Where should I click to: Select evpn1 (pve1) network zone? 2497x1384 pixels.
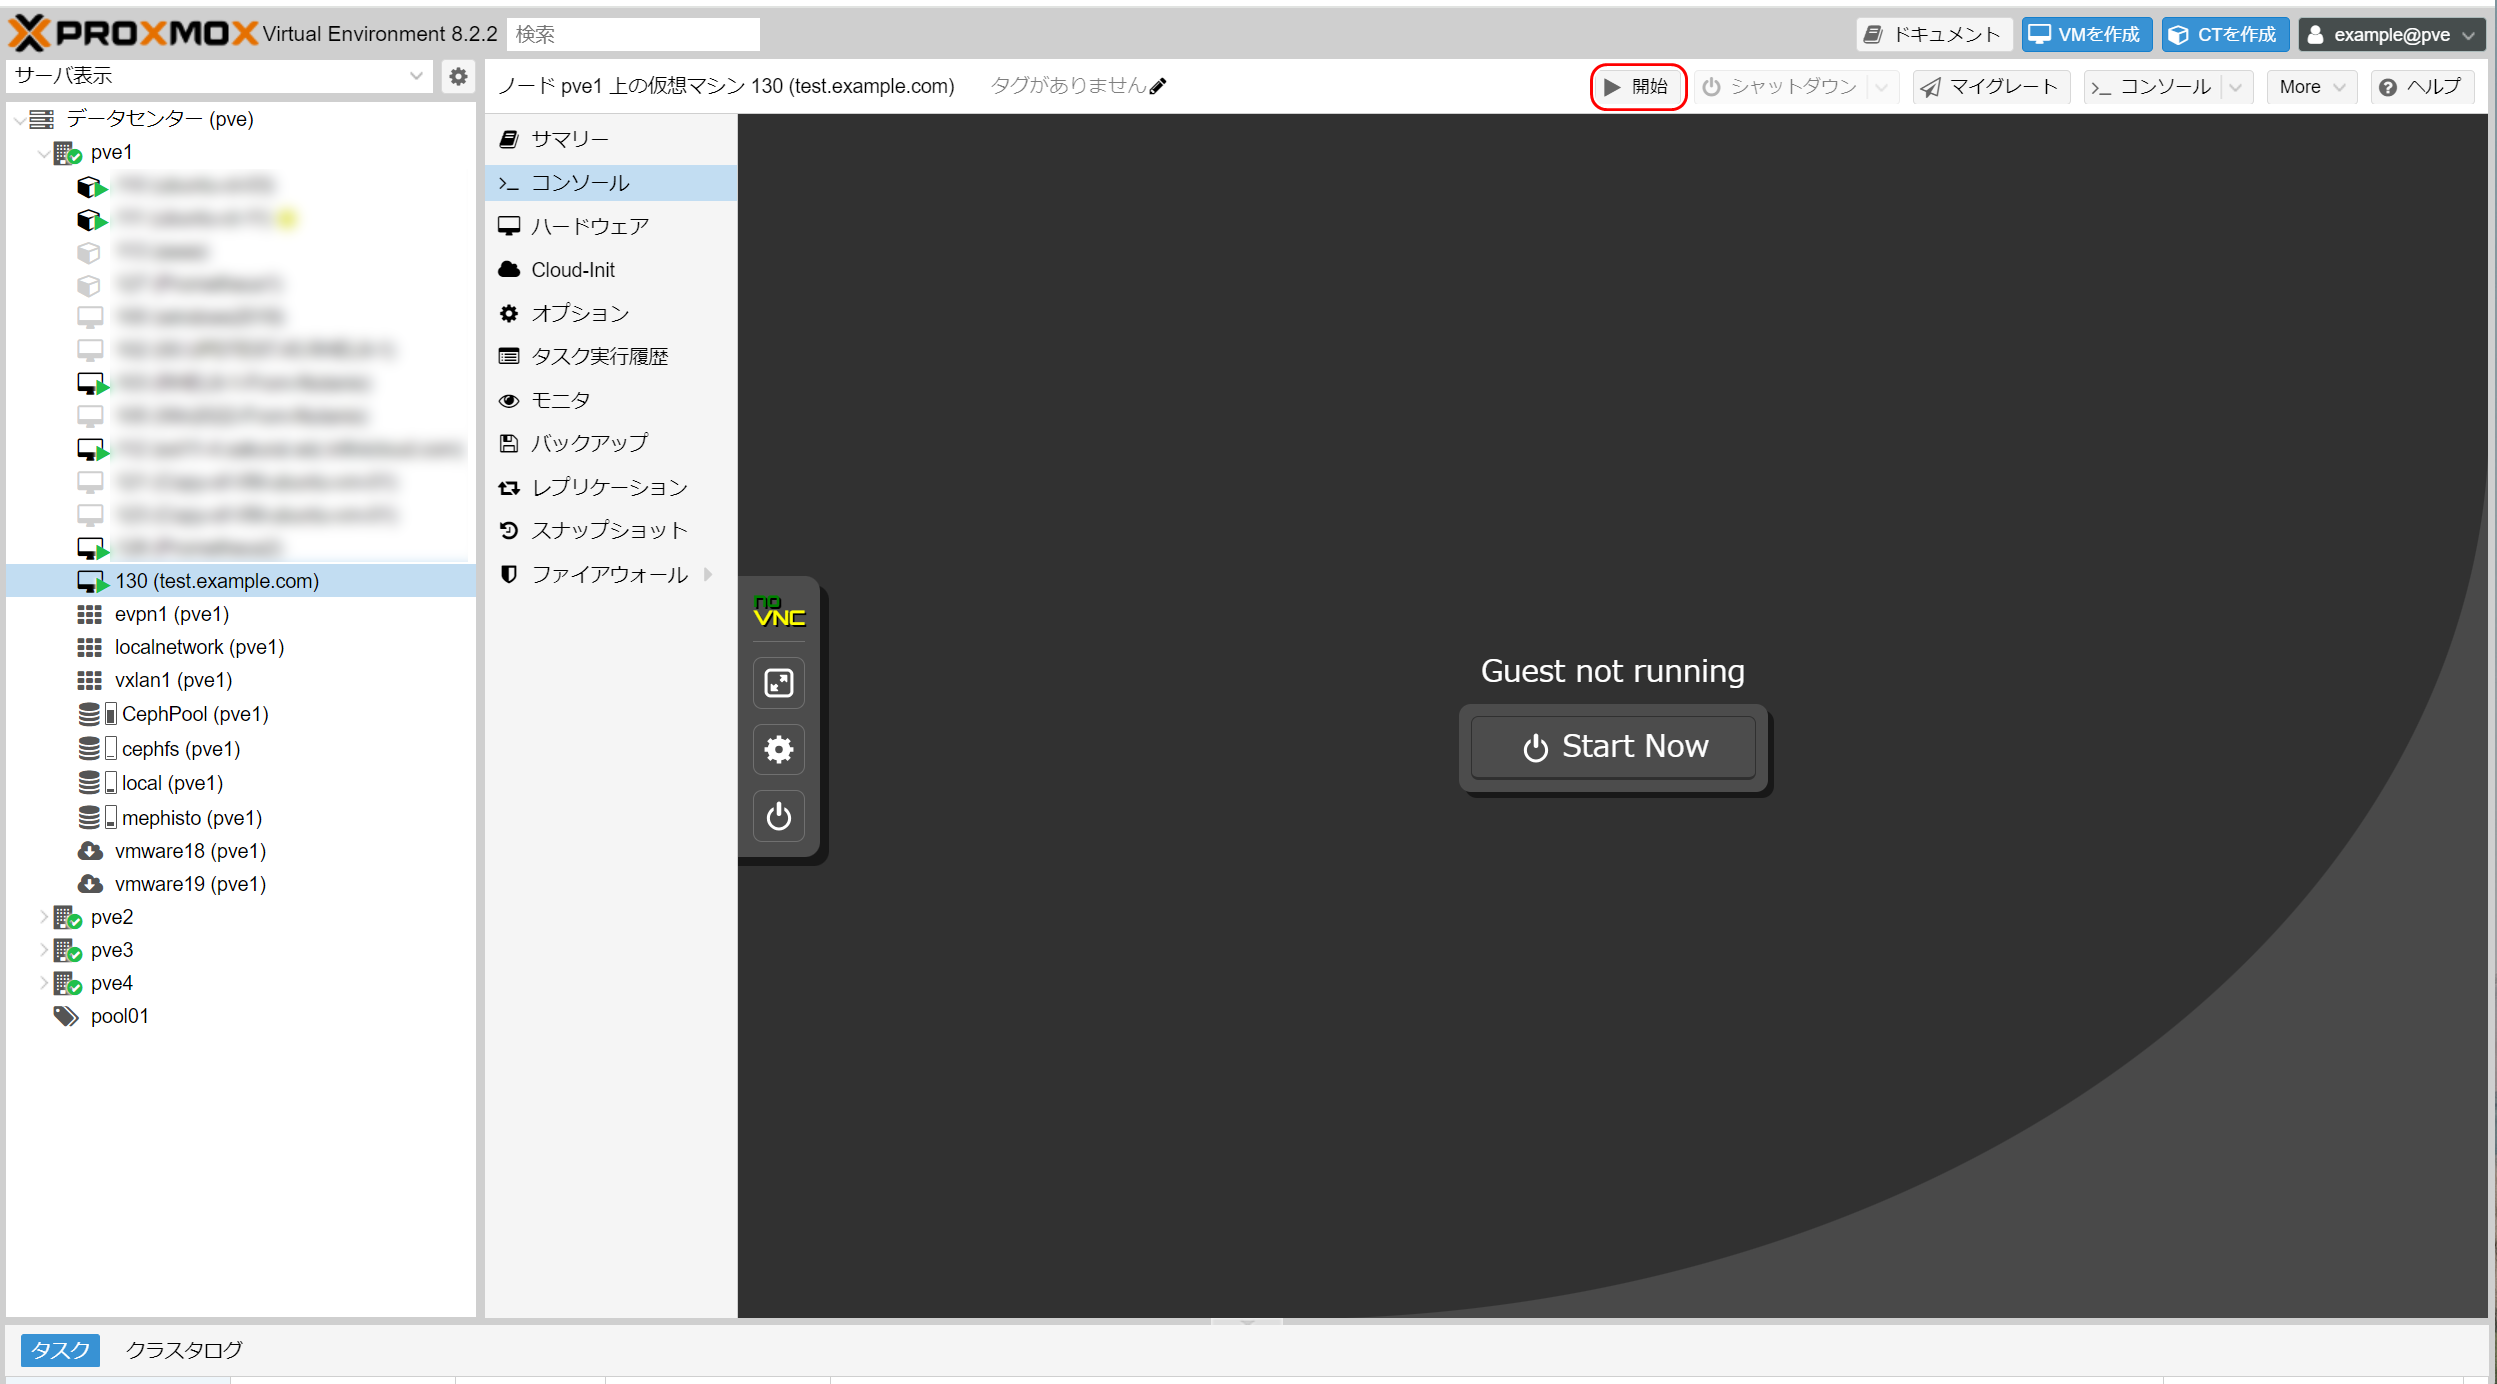(x=171, y=614)
